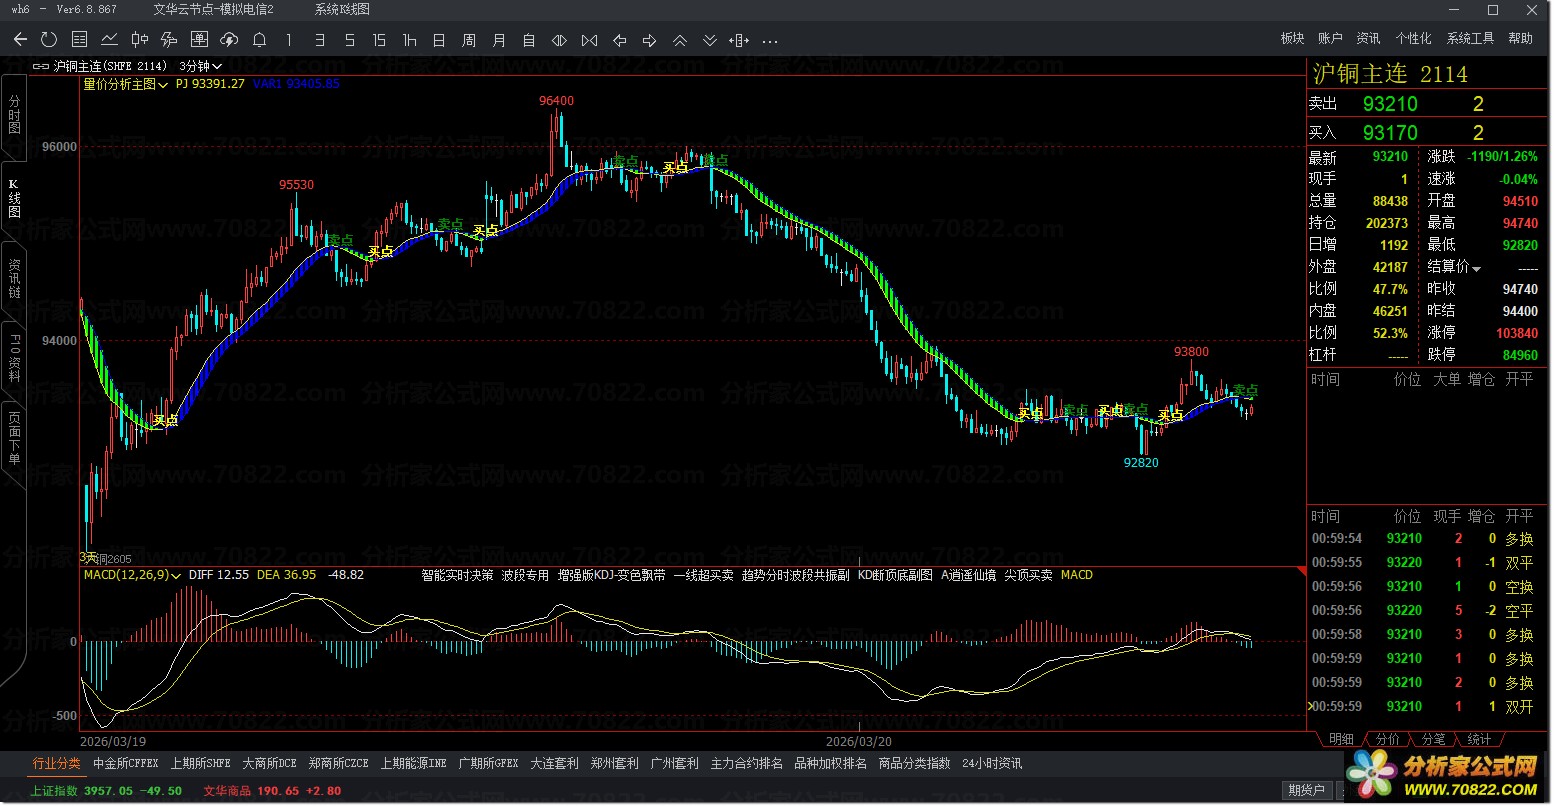Viewport: 1554px width, 806px height.
Task: Open the 分时图 side tab
Action: tap(14, 115)
